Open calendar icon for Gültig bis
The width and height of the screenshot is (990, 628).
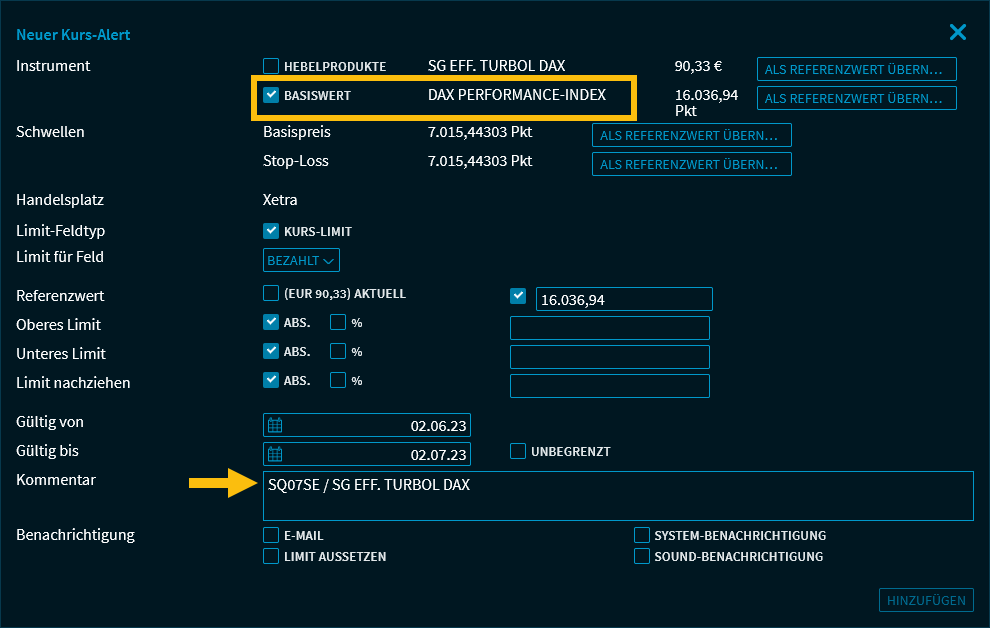coord(275,454)
